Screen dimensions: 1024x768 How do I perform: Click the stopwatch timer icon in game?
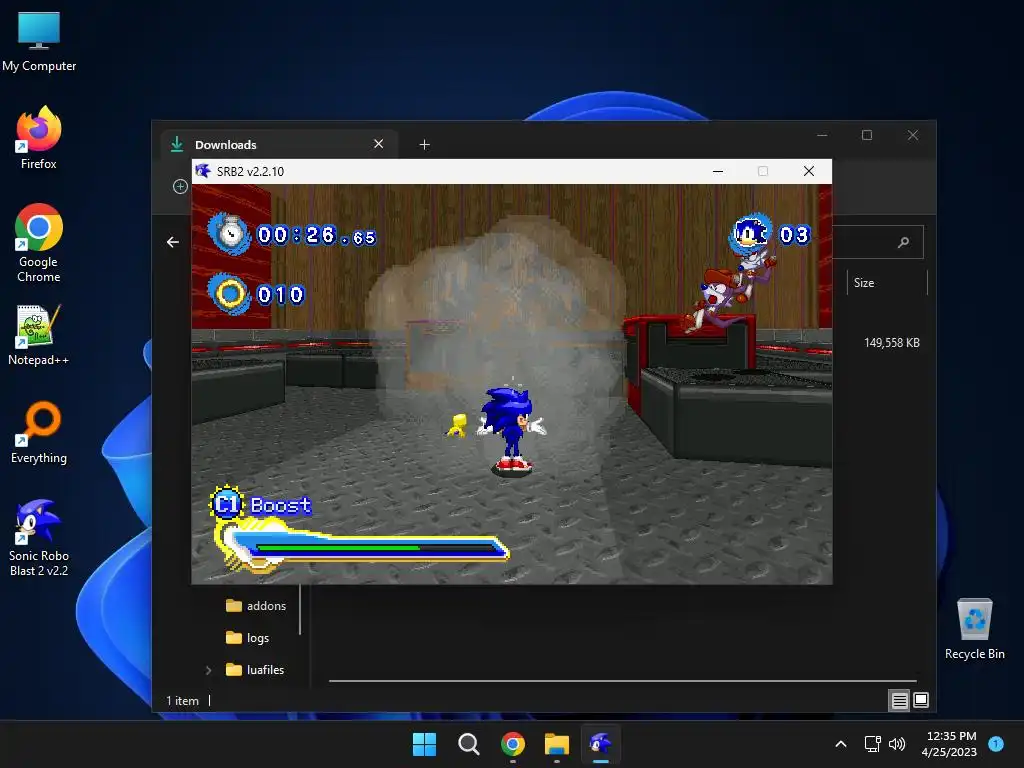(229, 233)
